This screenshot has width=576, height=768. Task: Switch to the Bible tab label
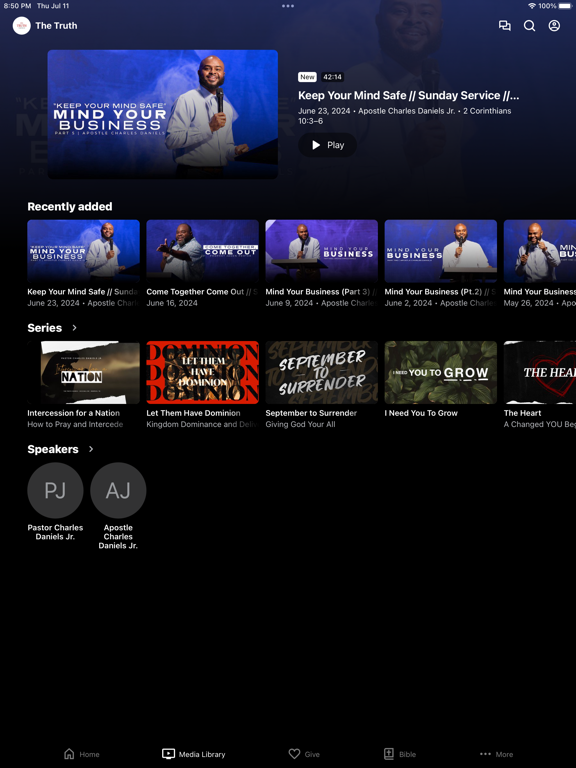407,754
